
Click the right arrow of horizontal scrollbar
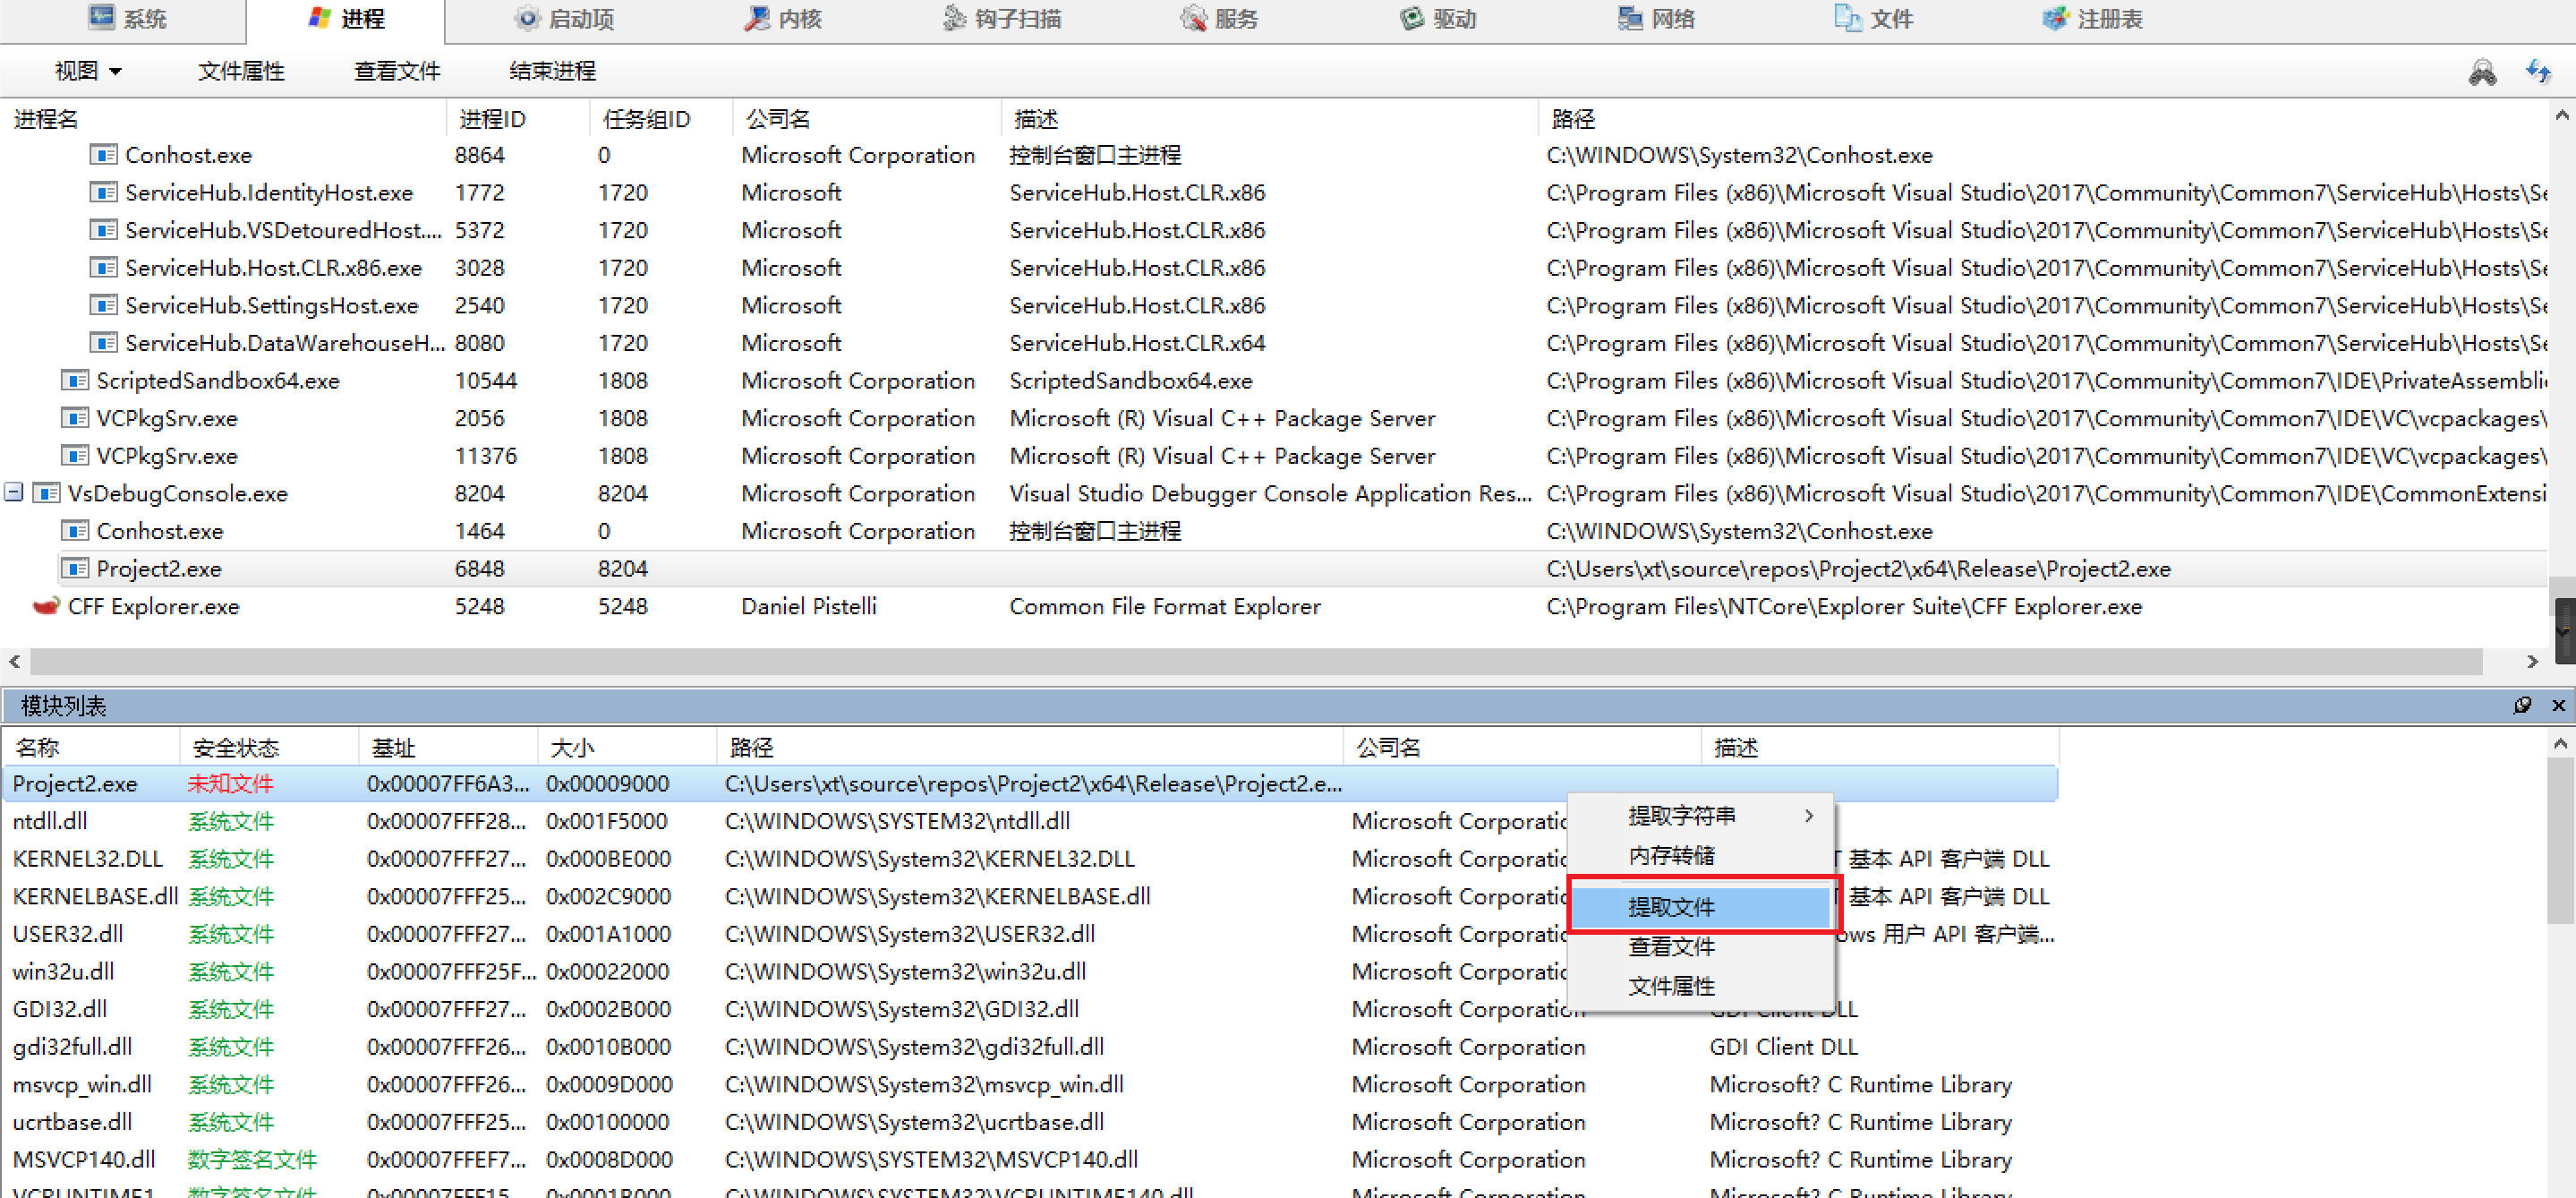(2531, 661)
